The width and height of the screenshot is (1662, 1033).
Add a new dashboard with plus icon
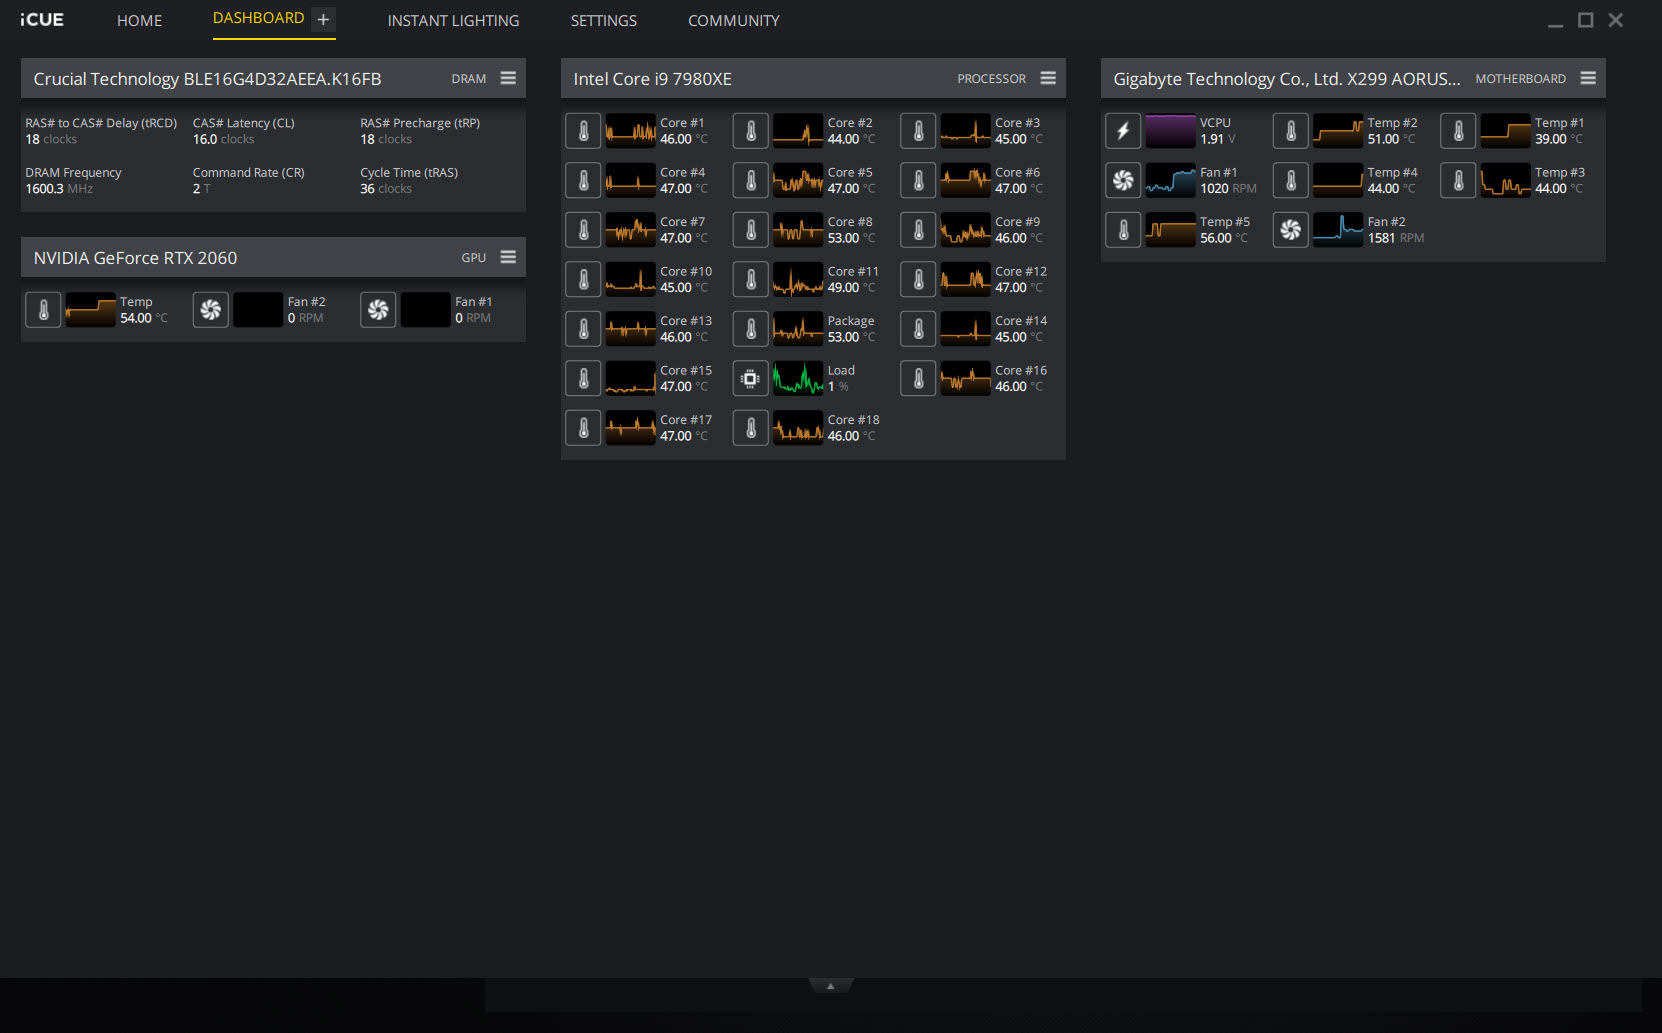click(323, 19)
